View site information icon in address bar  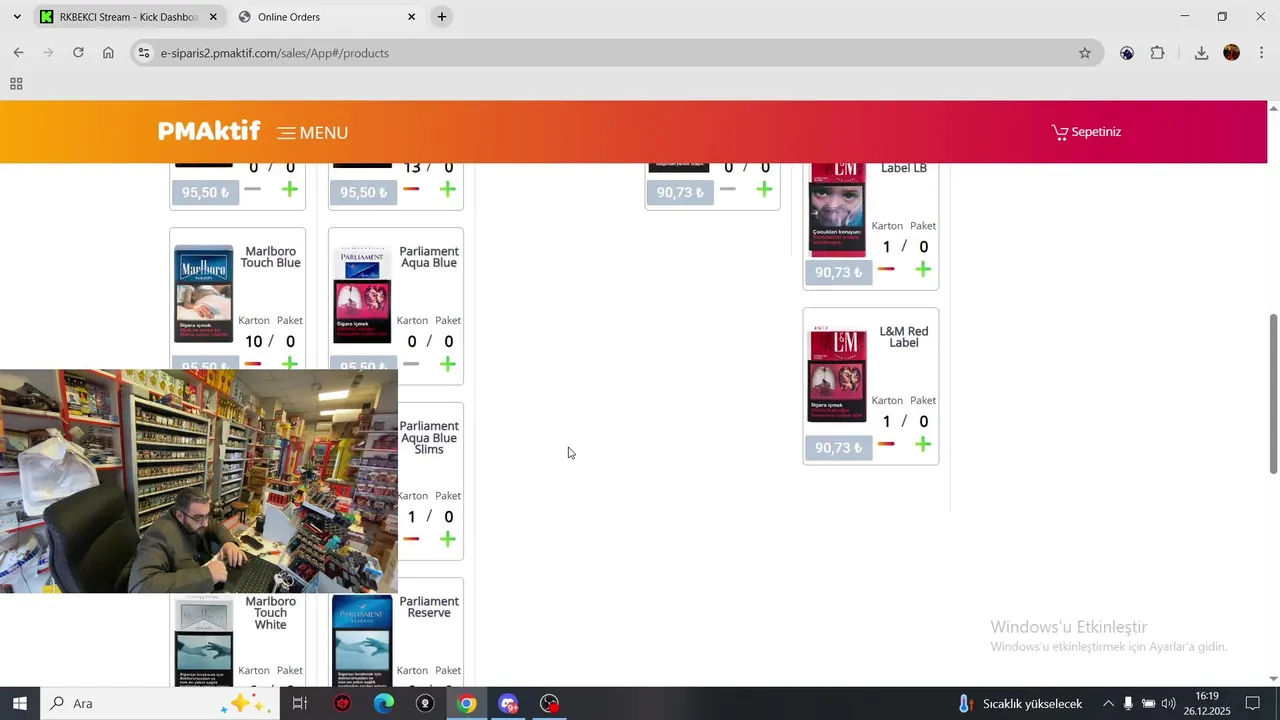(144, 53)
